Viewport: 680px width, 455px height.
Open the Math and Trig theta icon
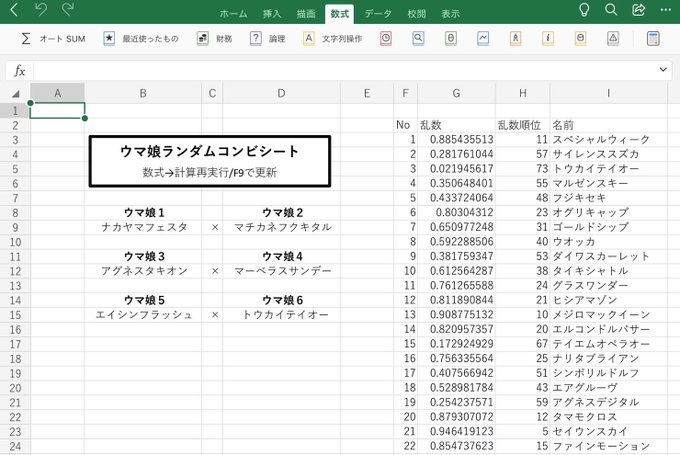(x=451, y=39)
